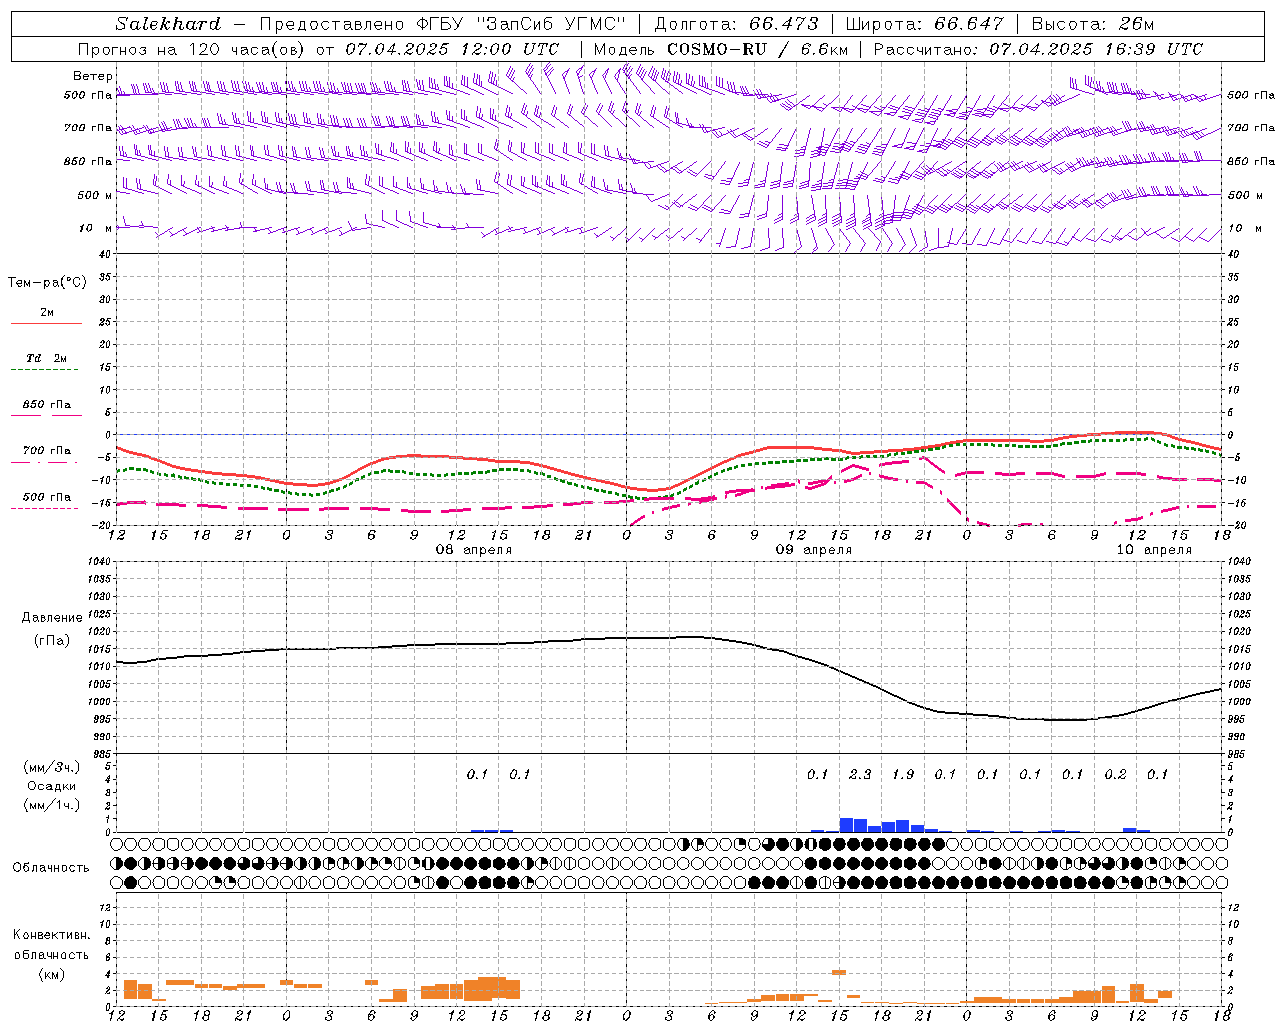Click the "Рассчитано: 07.04.2025 16:39 UTC" timestamp
Viewport: 1280px width, 1024px height.
pos(1038,49)
